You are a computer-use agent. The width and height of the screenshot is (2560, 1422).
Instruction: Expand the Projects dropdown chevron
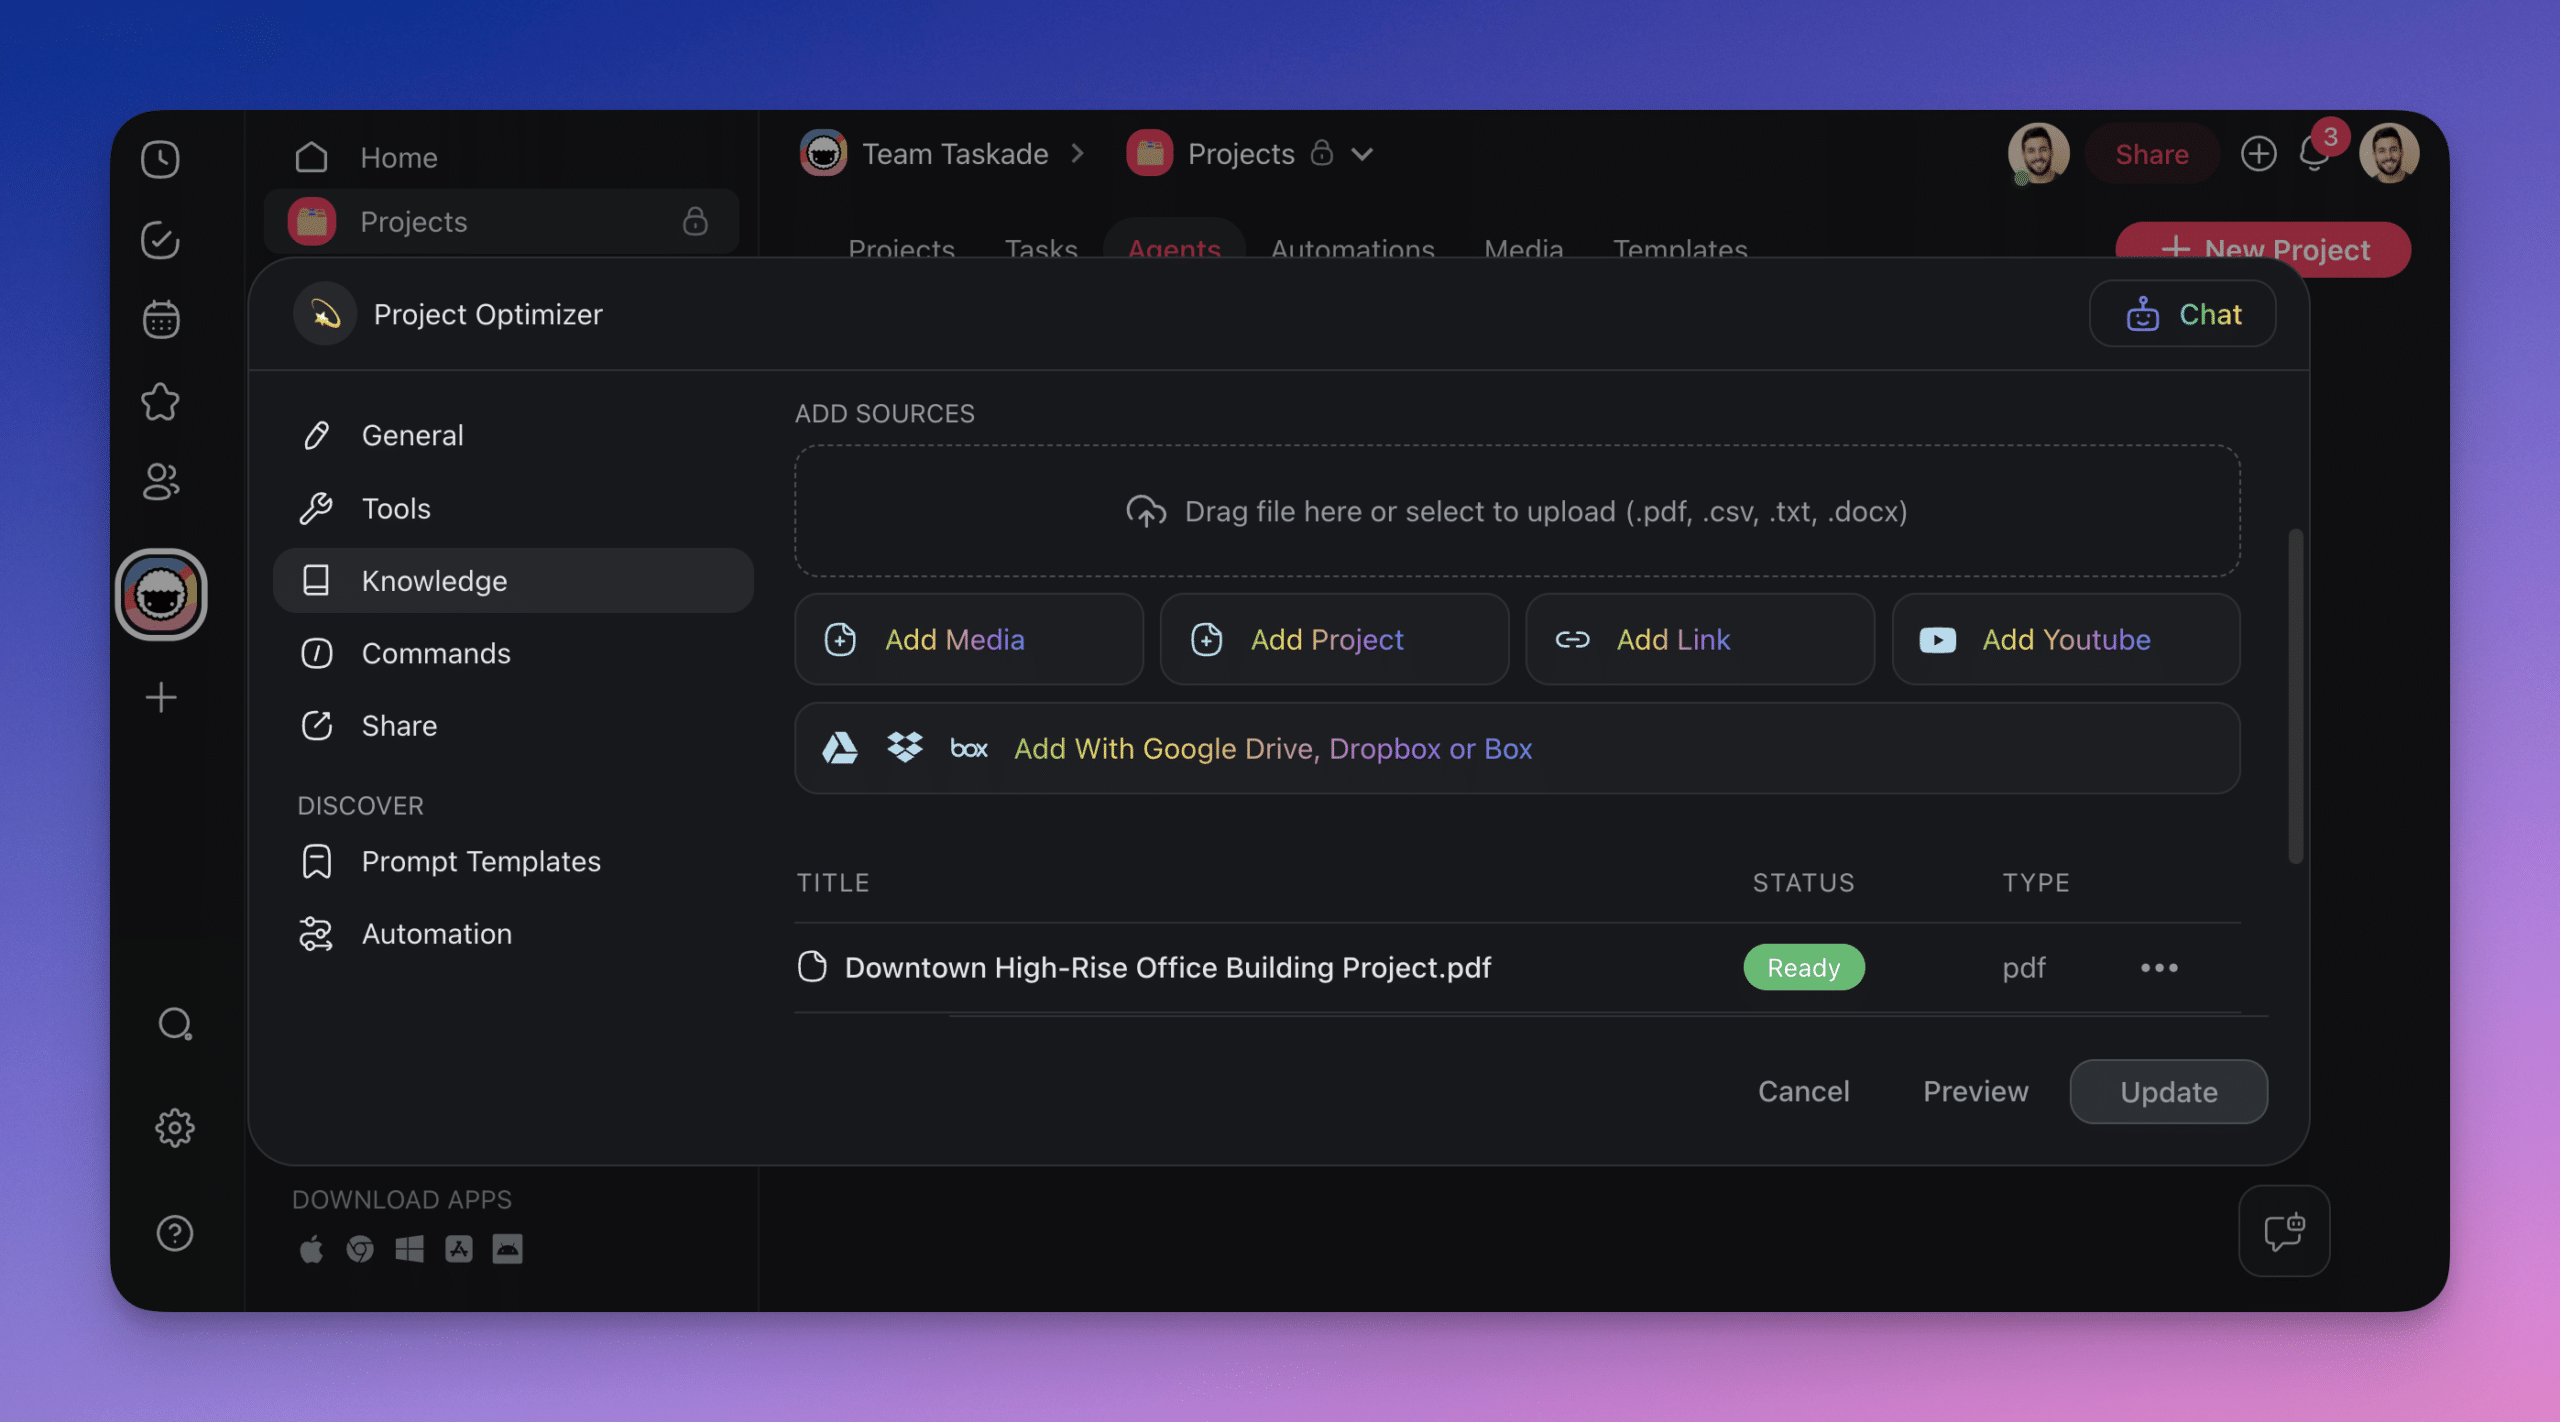(x=1362, y=154)
